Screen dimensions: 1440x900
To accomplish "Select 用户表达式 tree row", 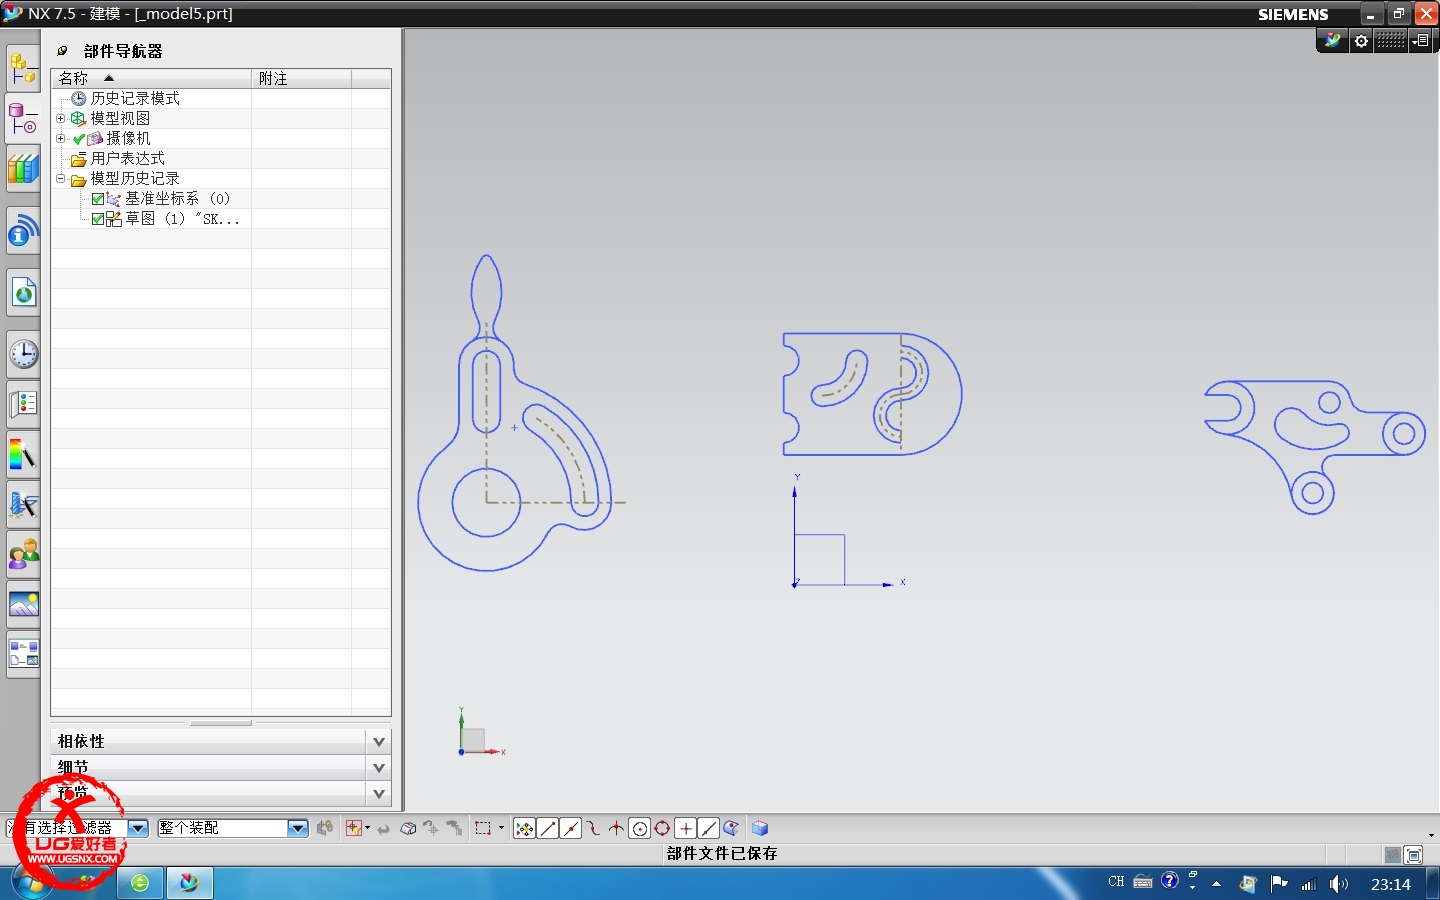I will [x=221, y=158].
